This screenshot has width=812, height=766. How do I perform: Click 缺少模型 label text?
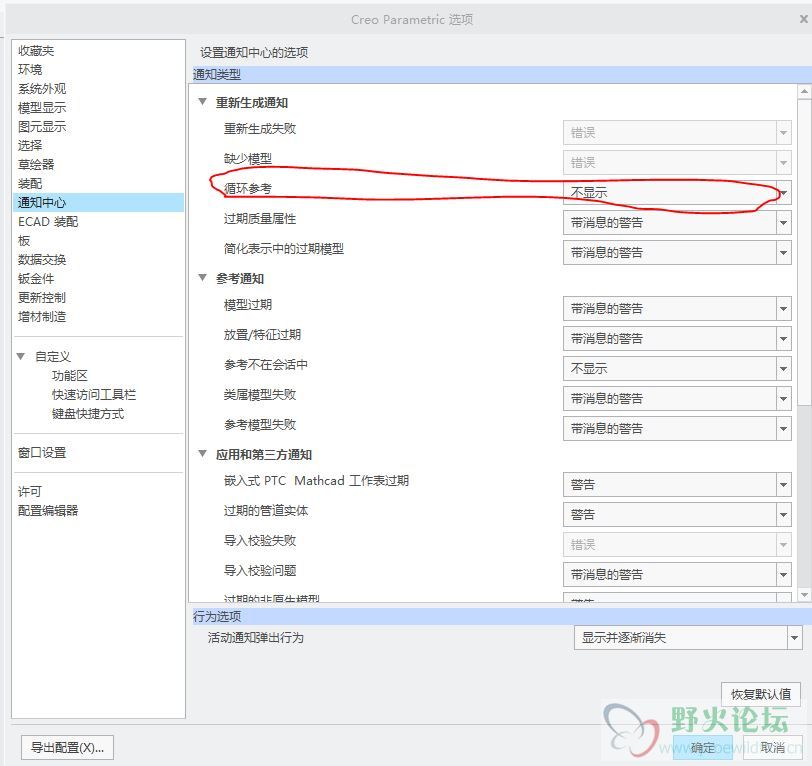pyautogui.click(x=248, y=158)
